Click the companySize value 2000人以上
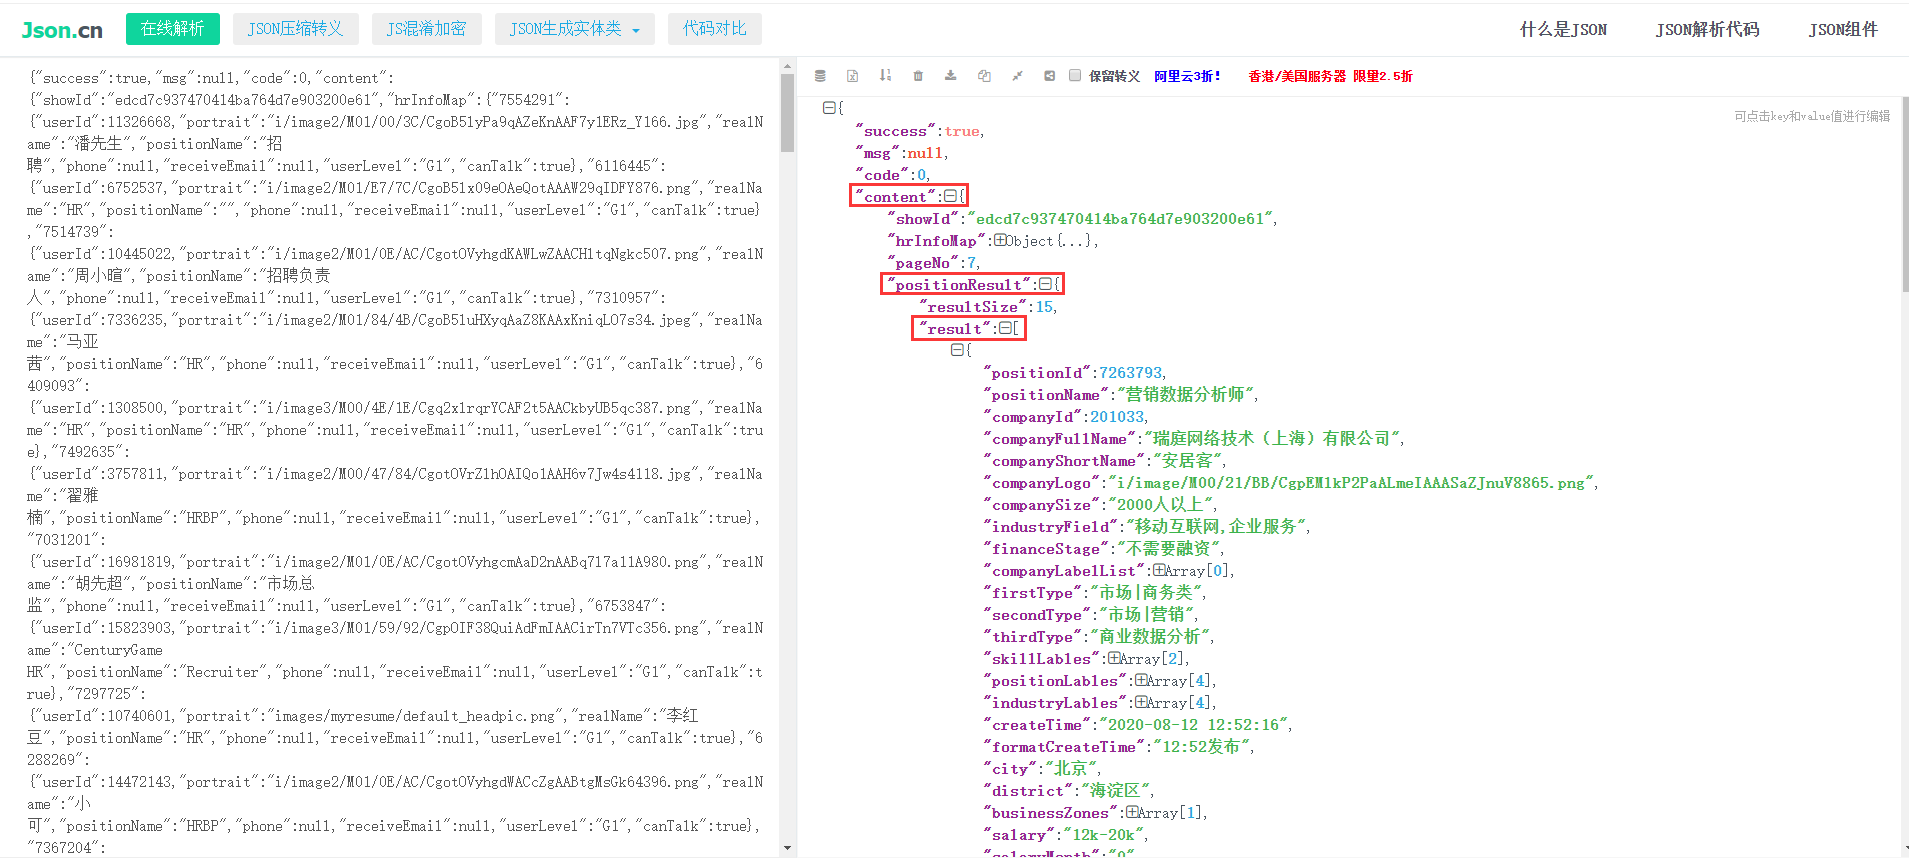Viewport: 1909px width, 867px height. [x=1160, y=505]
